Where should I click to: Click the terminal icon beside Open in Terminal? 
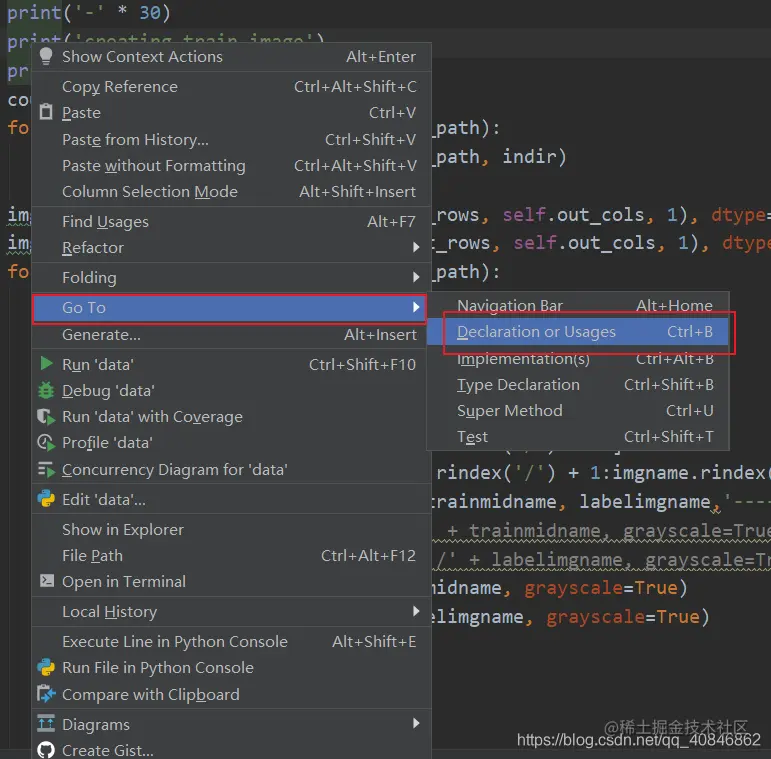point(47,581)
